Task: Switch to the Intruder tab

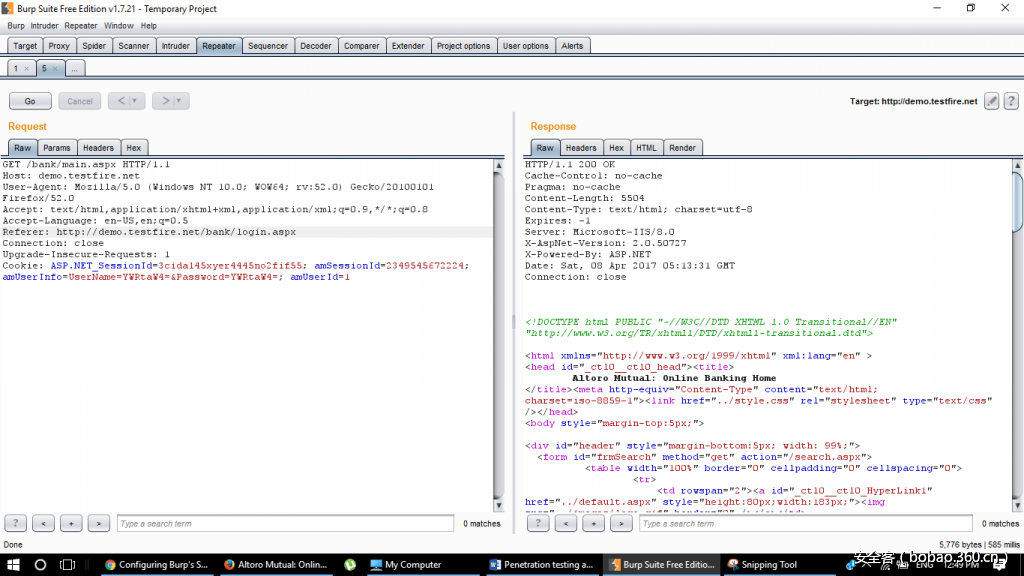Action: 175,45
